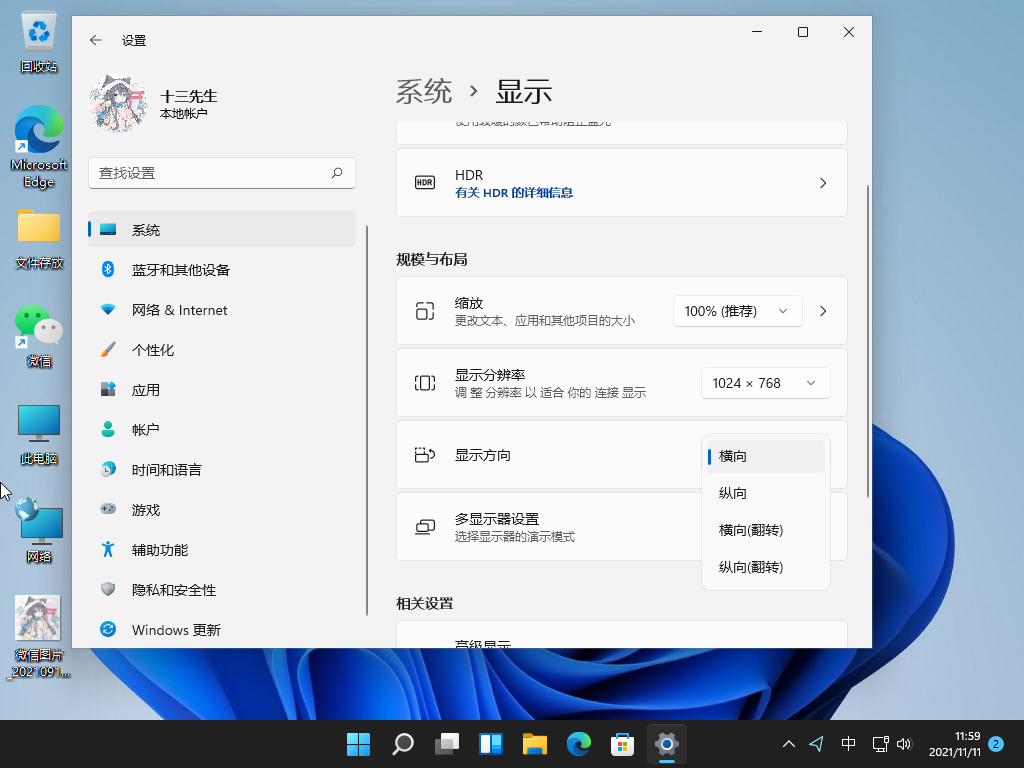This screenshot has width=1024, height=768.
Task: Select the 个性化 sidebar icon
Action: [x=108, y=350]
